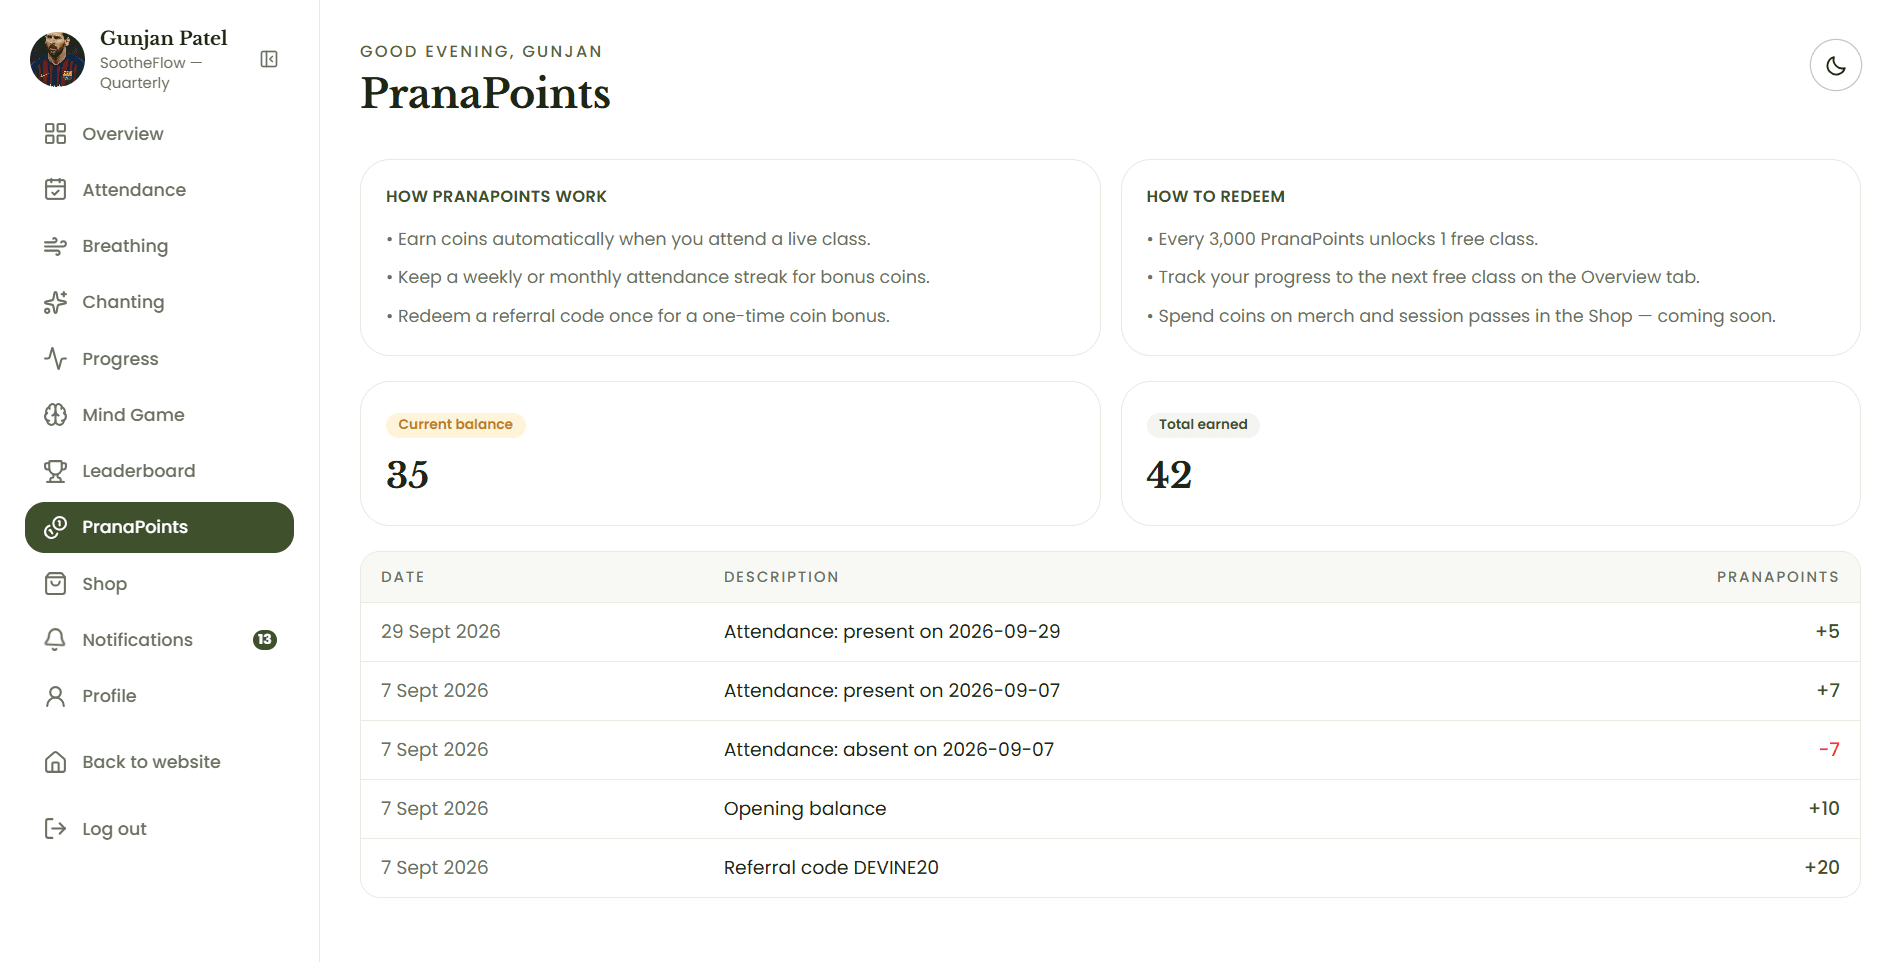Click the Attendance calendar icon
This screenshot has height=962, width=1902.
(x=55, y=190)
